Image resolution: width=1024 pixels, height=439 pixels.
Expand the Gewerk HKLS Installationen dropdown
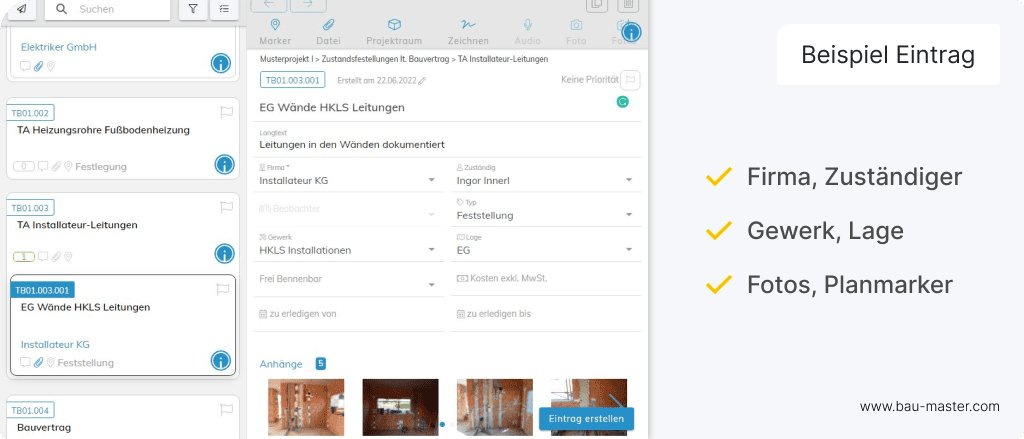coord(431,250)
